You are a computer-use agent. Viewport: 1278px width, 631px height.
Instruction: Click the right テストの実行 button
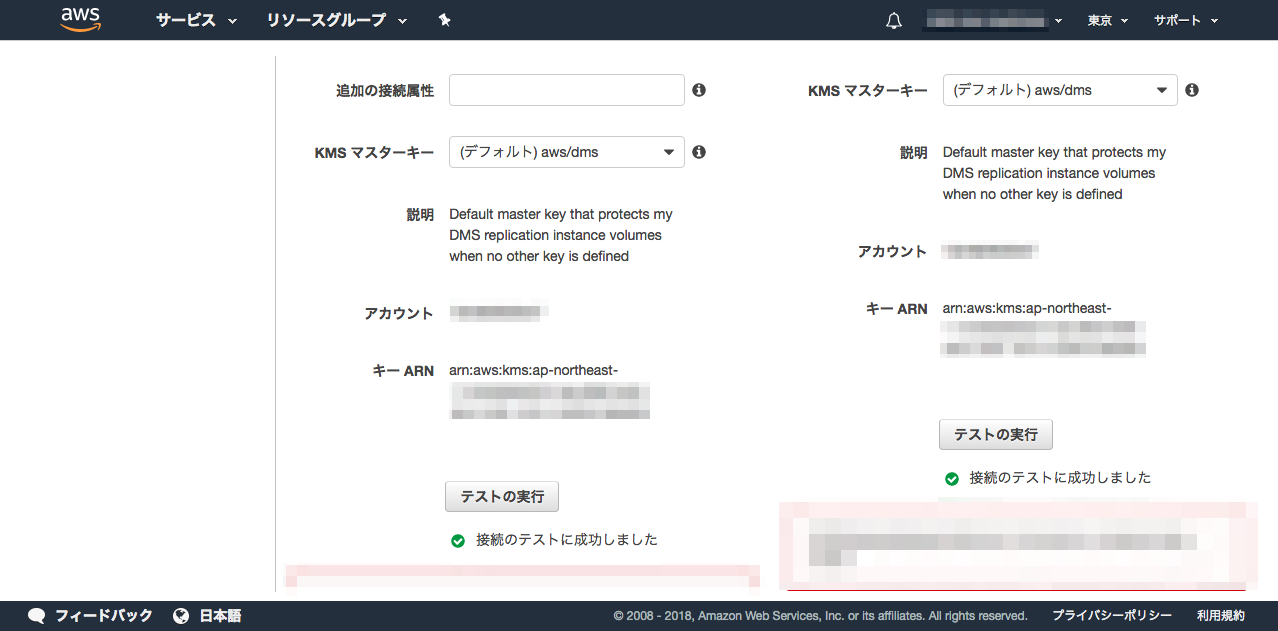pyautogui.click(x=995, y=434)
